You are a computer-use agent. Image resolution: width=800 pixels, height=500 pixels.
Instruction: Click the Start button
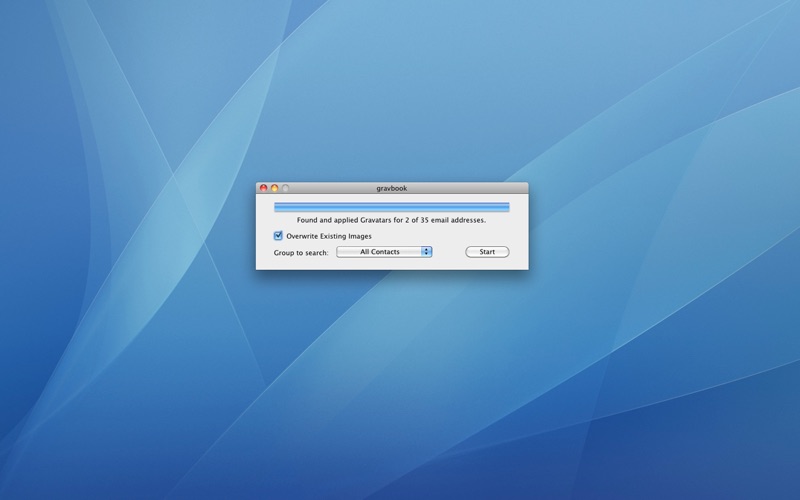click(x=487, y=252)
